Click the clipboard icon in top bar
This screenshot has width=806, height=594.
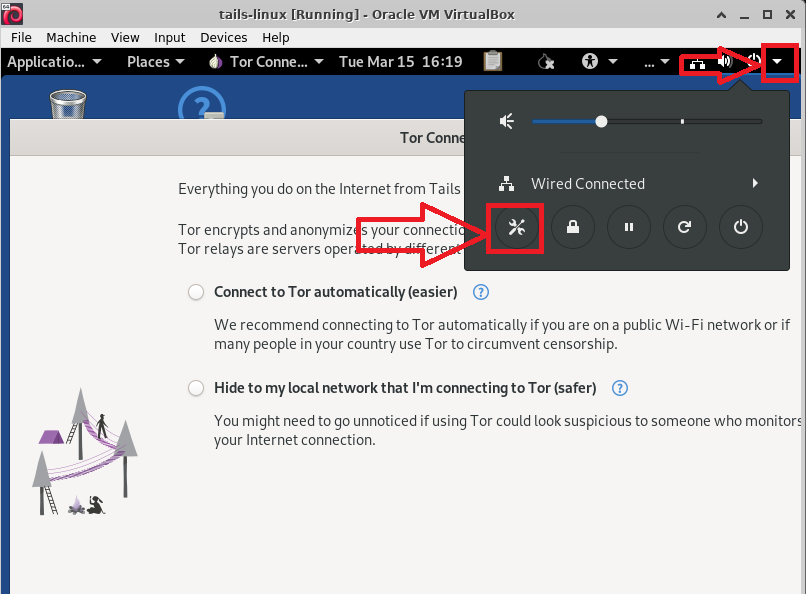[x=492, y=61]
